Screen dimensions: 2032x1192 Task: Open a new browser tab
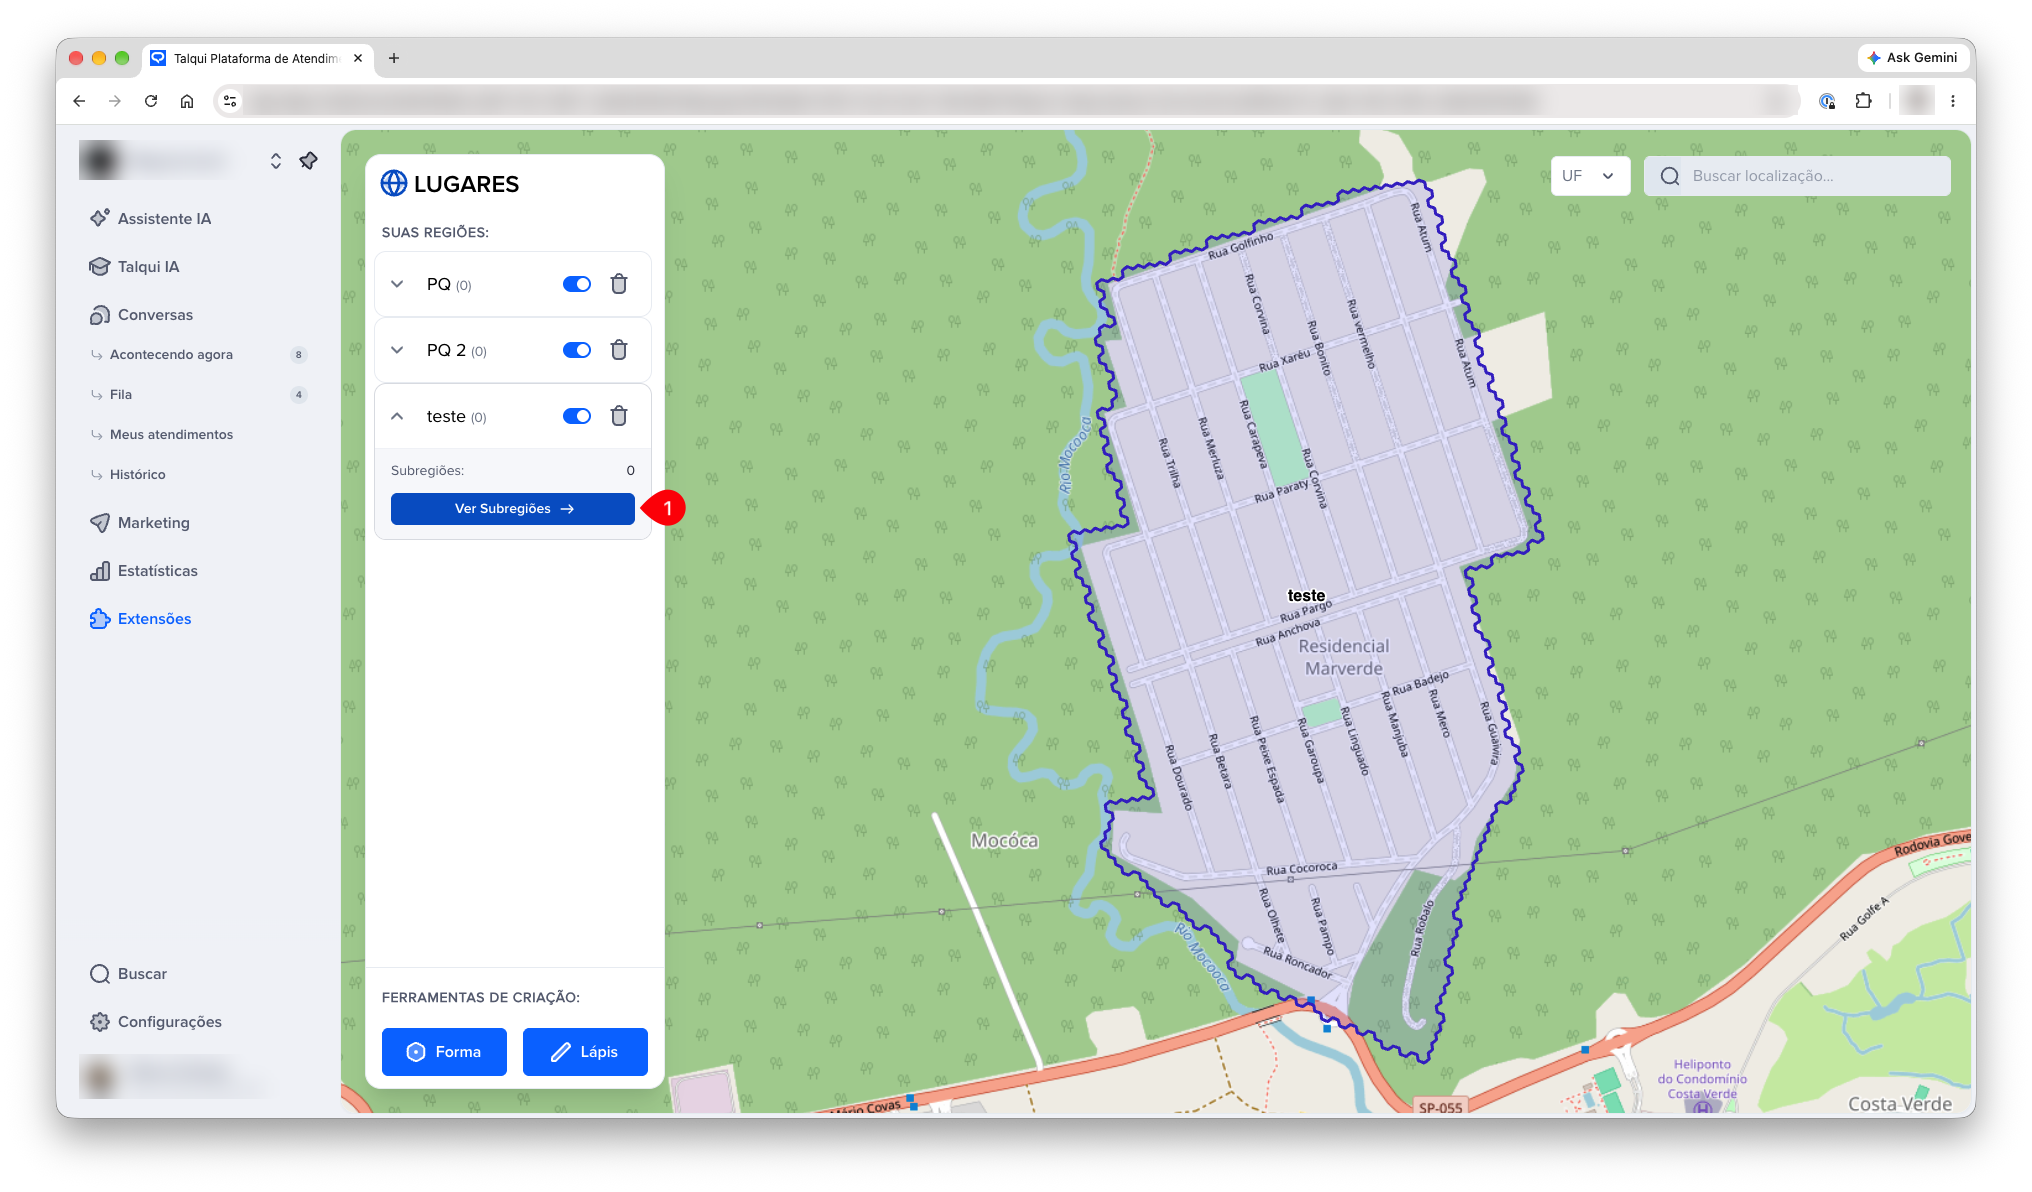click(394, 58)
